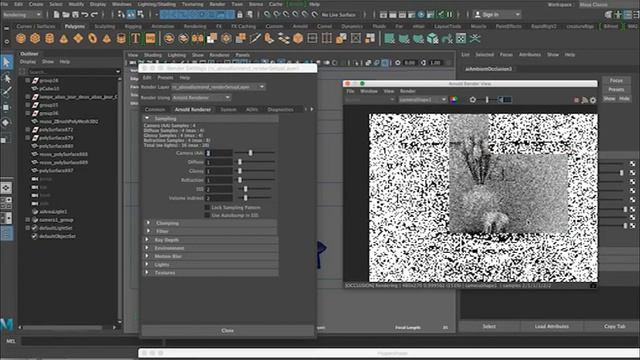Switch to the Common tab
The width and height of the screenshot is (640, 360).
[x=155, y=109]
